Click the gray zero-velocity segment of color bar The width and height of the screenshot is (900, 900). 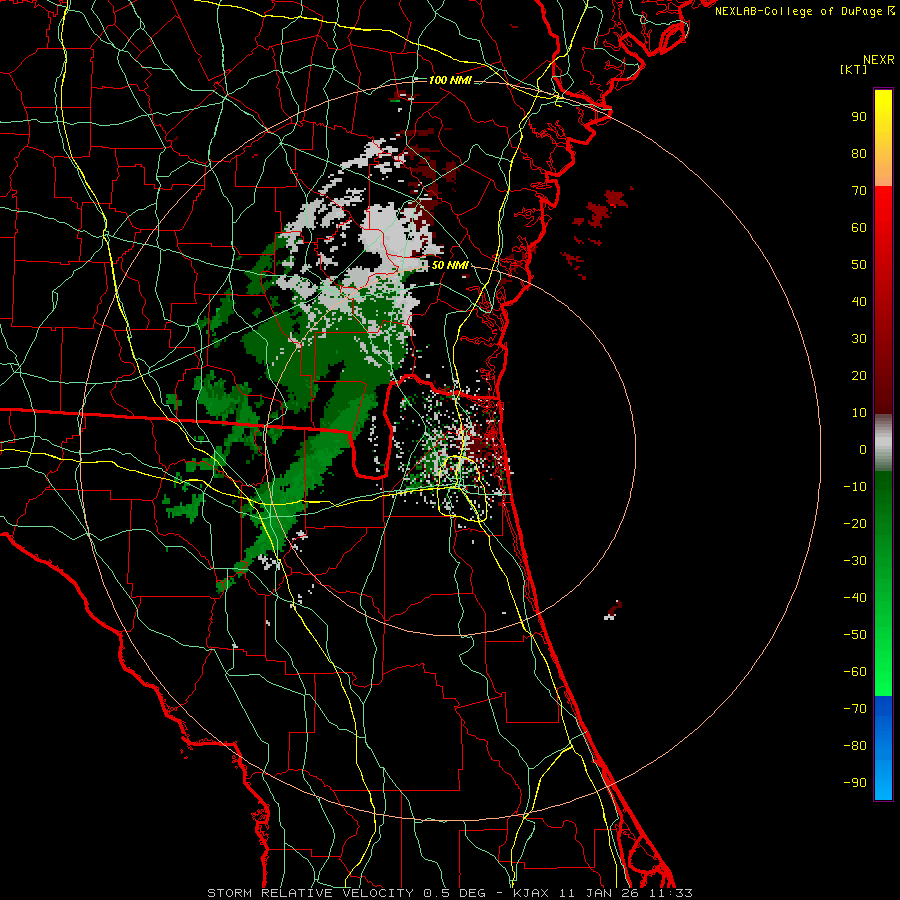(883, 443)
